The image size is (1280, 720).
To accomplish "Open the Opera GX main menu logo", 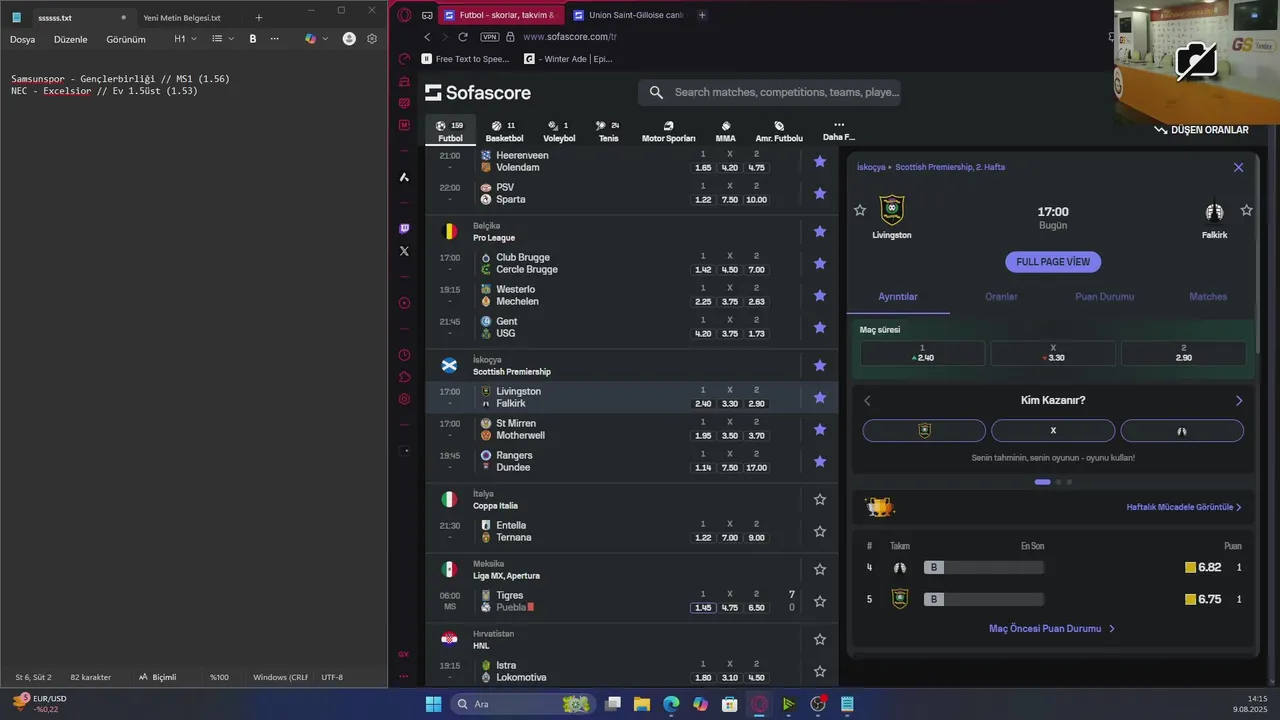I will click(x=404, y=15).
